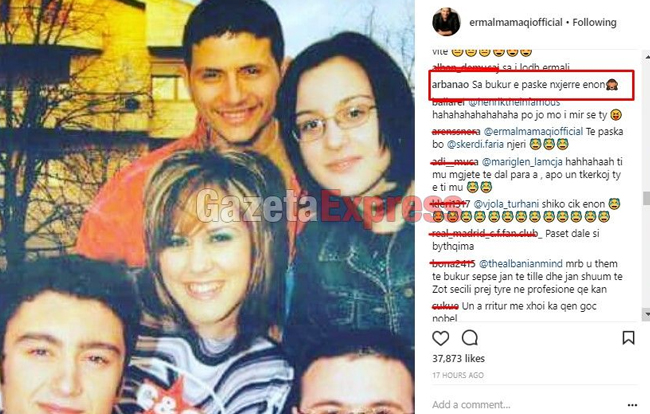
Task: Open the @thealbanianmind mention
Action: click(x=521, y=264)
